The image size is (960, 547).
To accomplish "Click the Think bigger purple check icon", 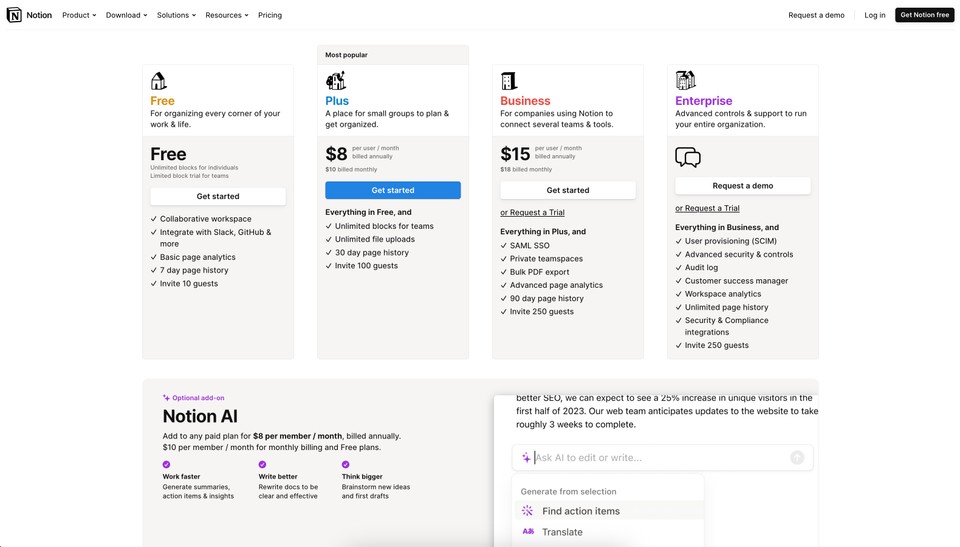I will coord(345,464).
